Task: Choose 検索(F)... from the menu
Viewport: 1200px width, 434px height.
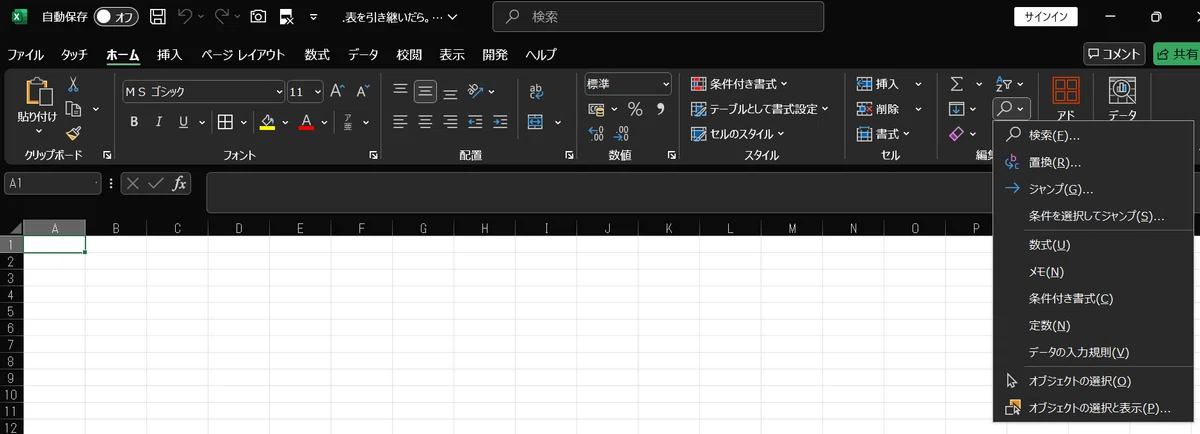Action: (1094, 135)
